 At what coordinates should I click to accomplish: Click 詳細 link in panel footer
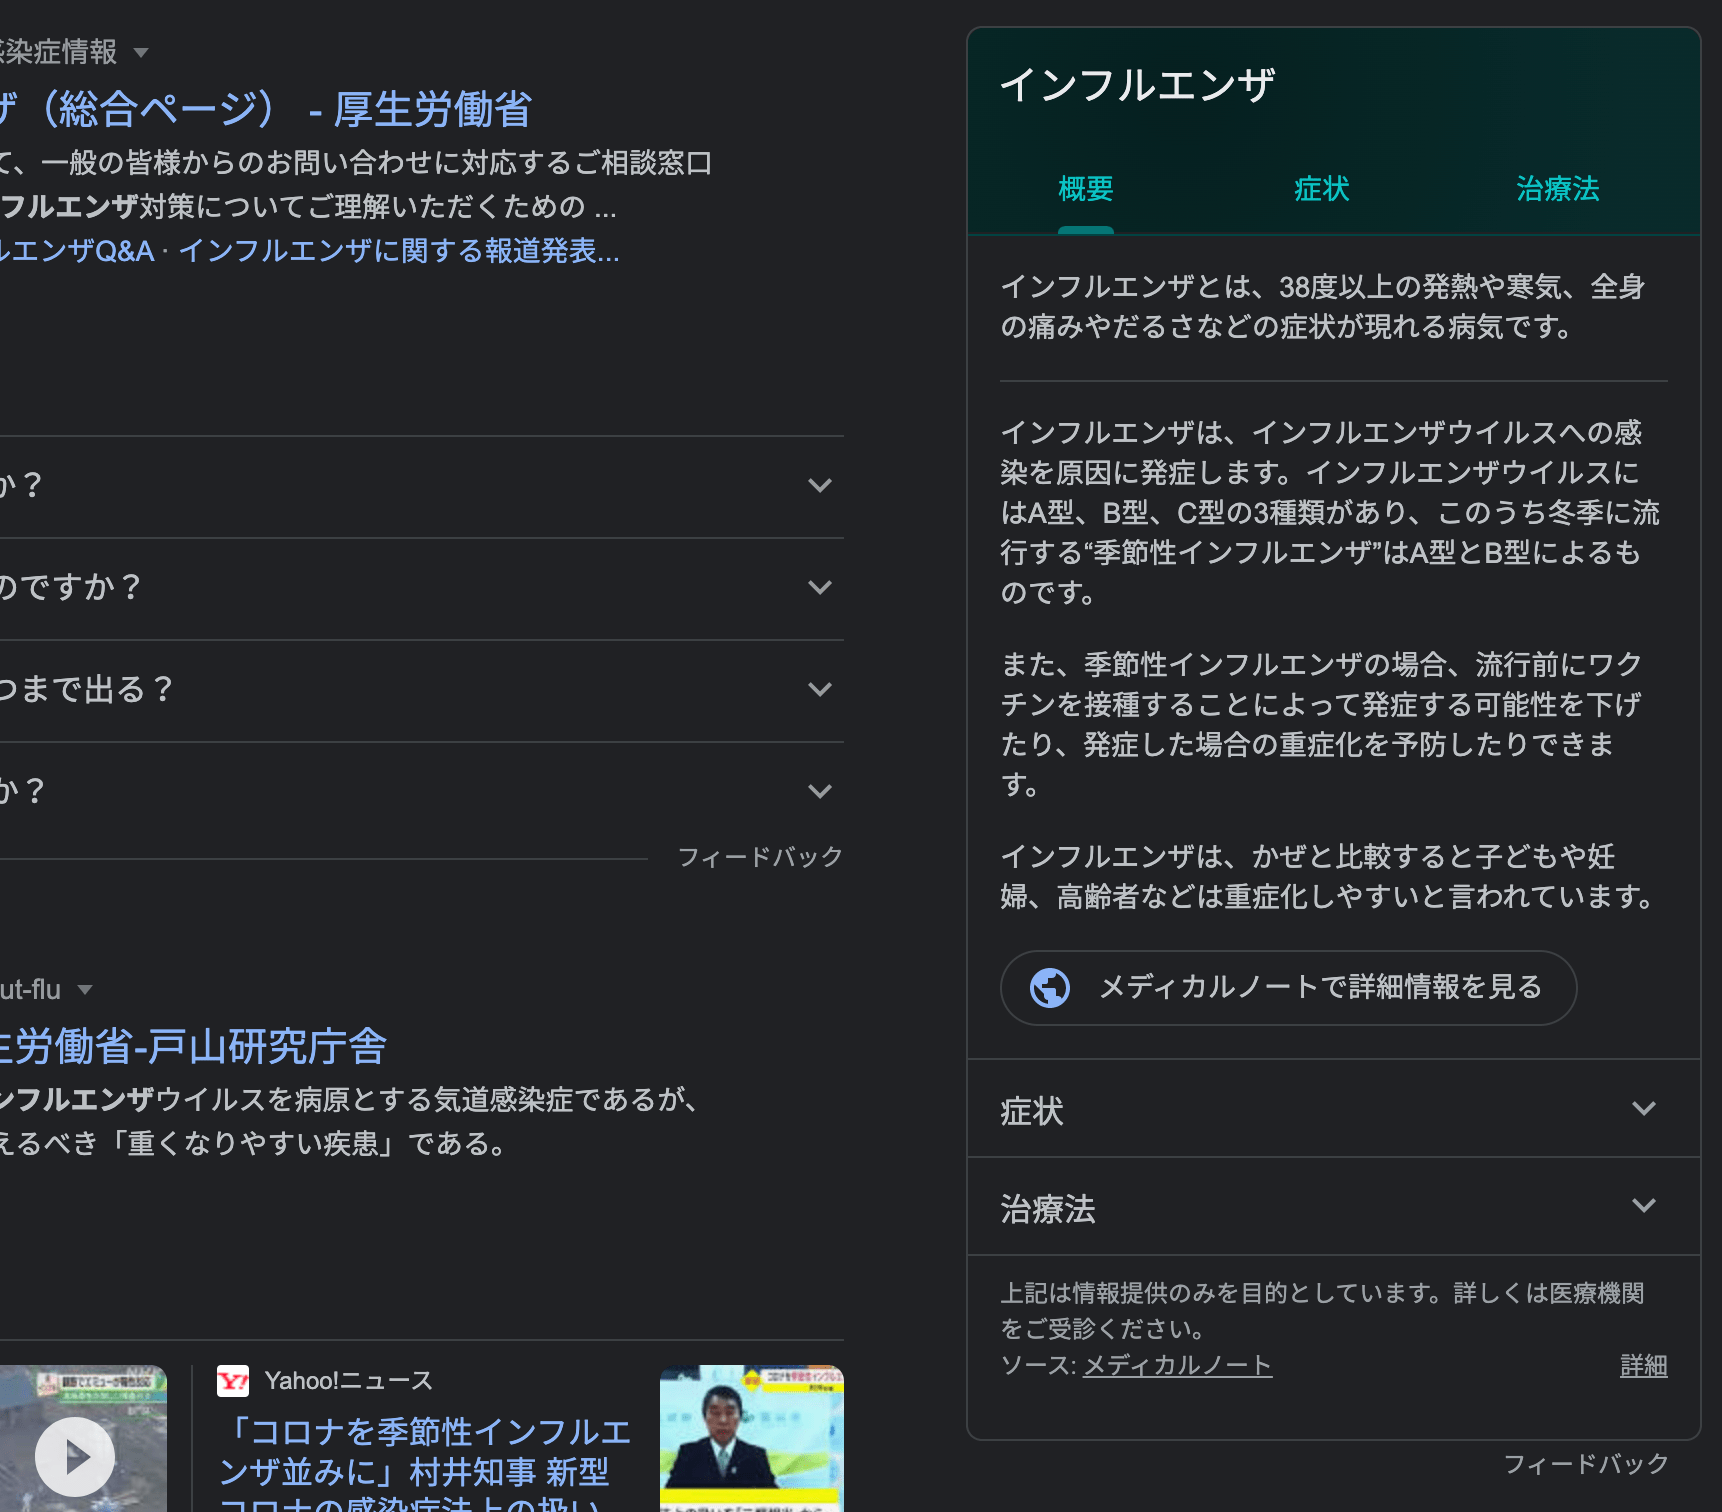click(x=1643, y=1366)
